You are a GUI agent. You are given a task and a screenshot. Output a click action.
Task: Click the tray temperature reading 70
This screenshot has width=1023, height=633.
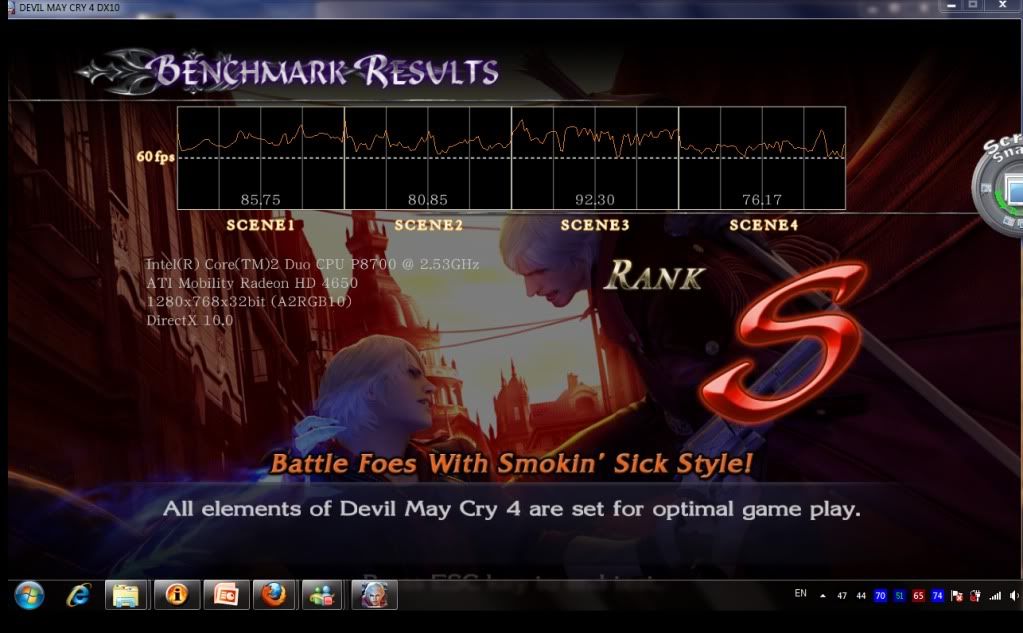coord(880,595)
